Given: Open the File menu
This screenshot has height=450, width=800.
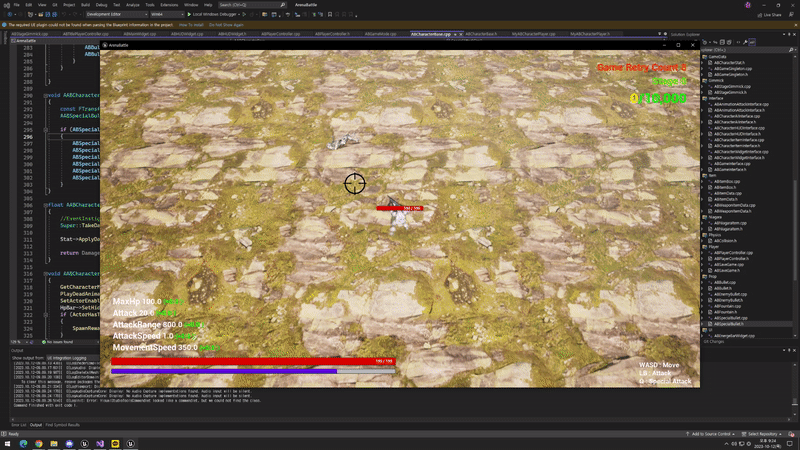Looking at the screenshot, I should (x=16, y=5).
